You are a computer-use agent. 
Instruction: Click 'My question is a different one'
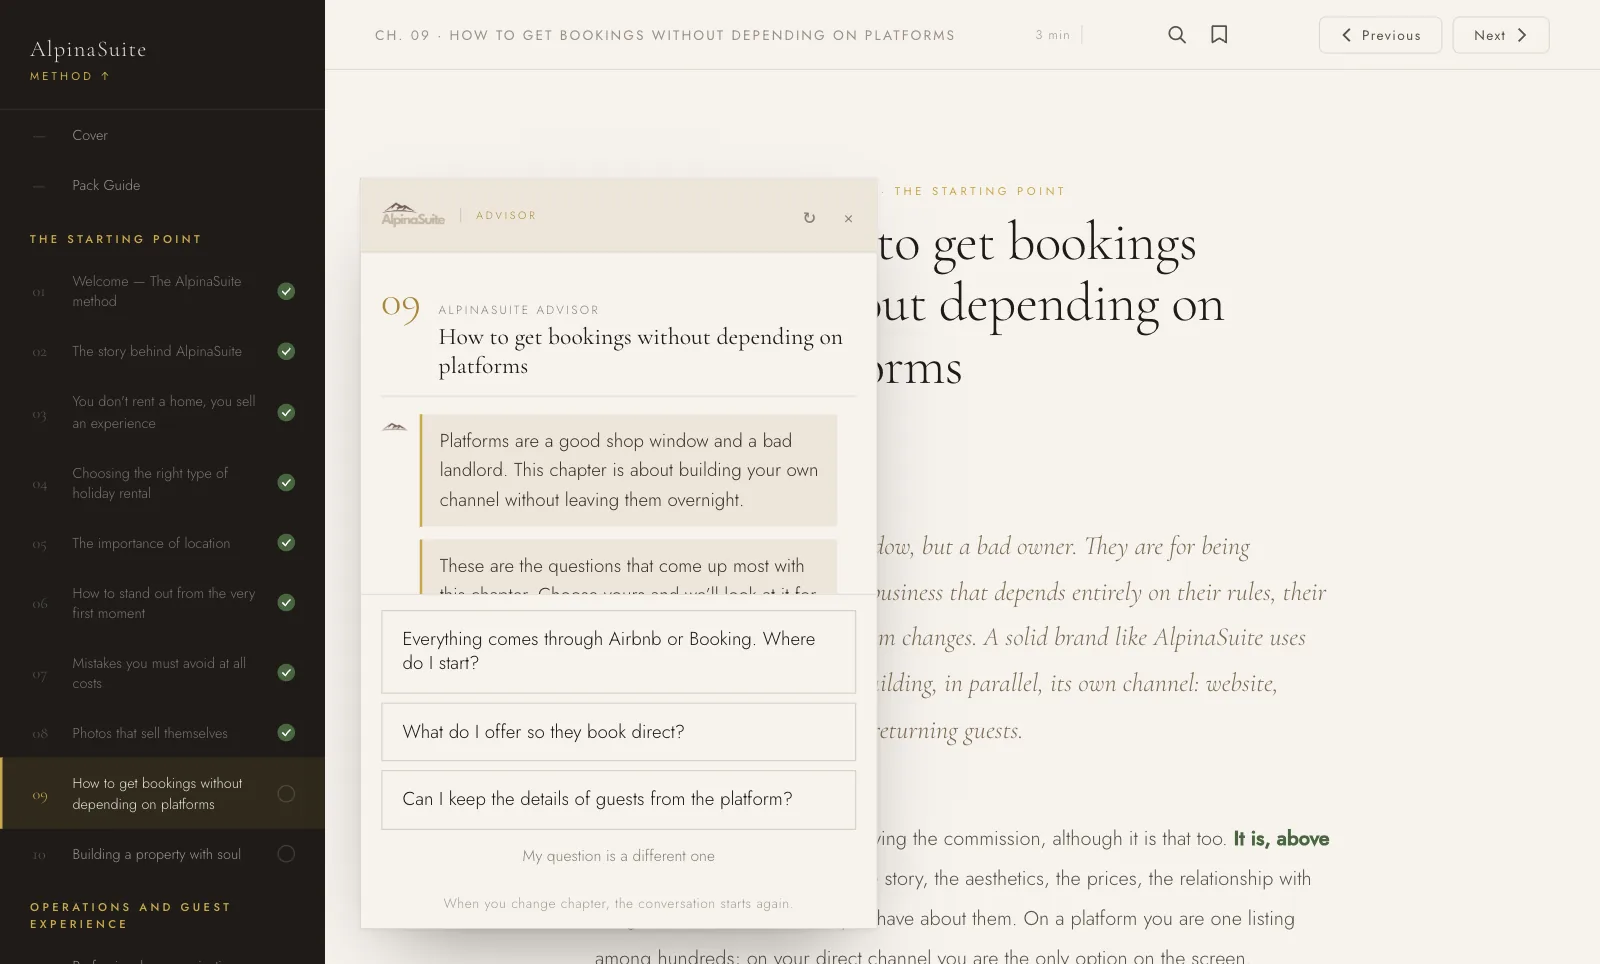pos(618,856)
